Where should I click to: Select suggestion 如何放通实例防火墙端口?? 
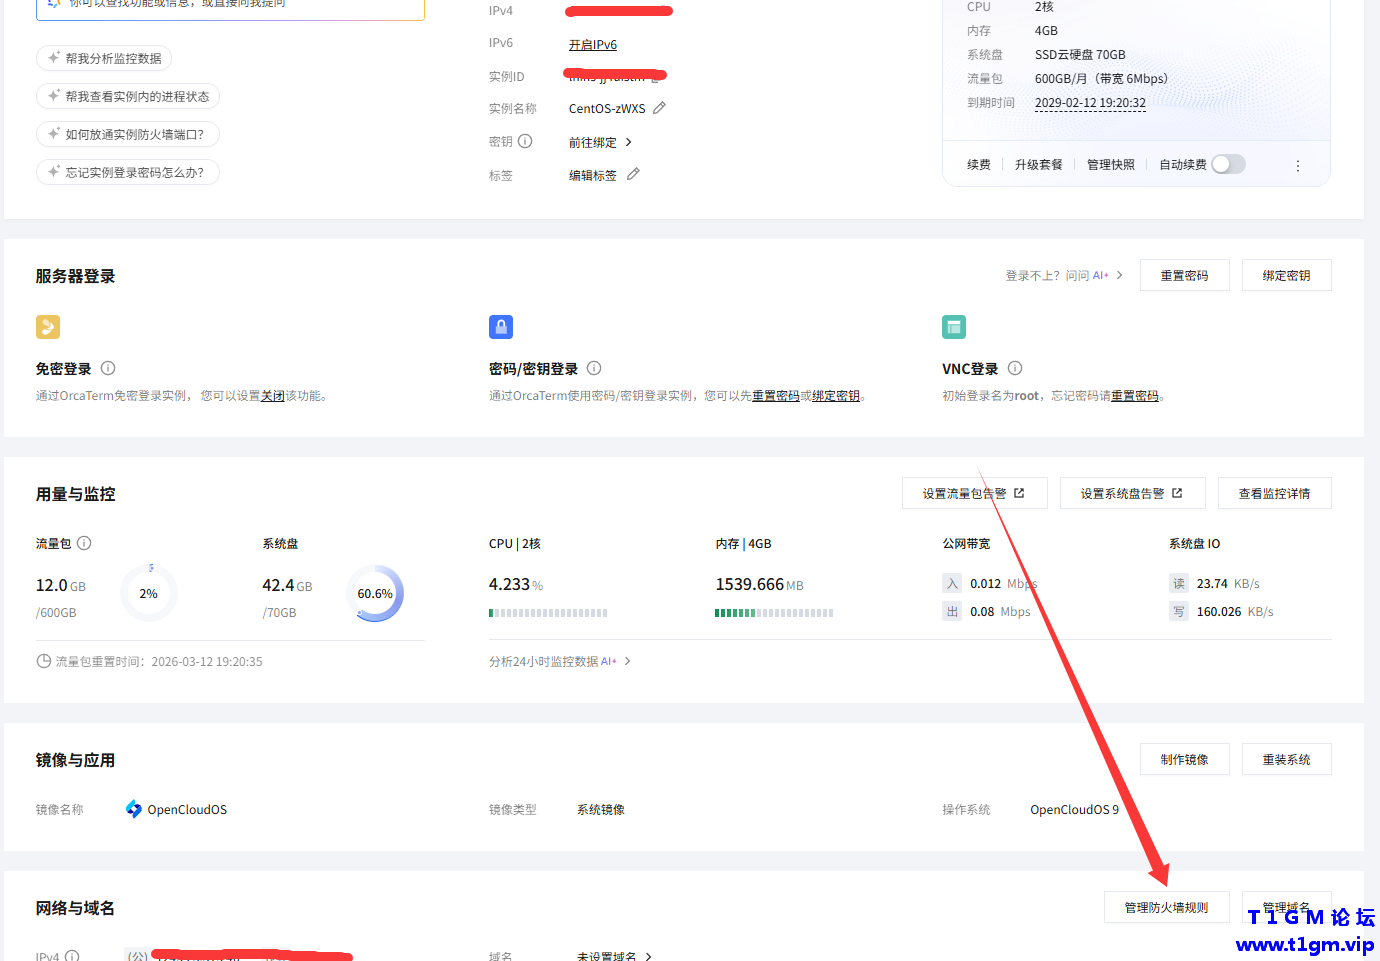128,134
